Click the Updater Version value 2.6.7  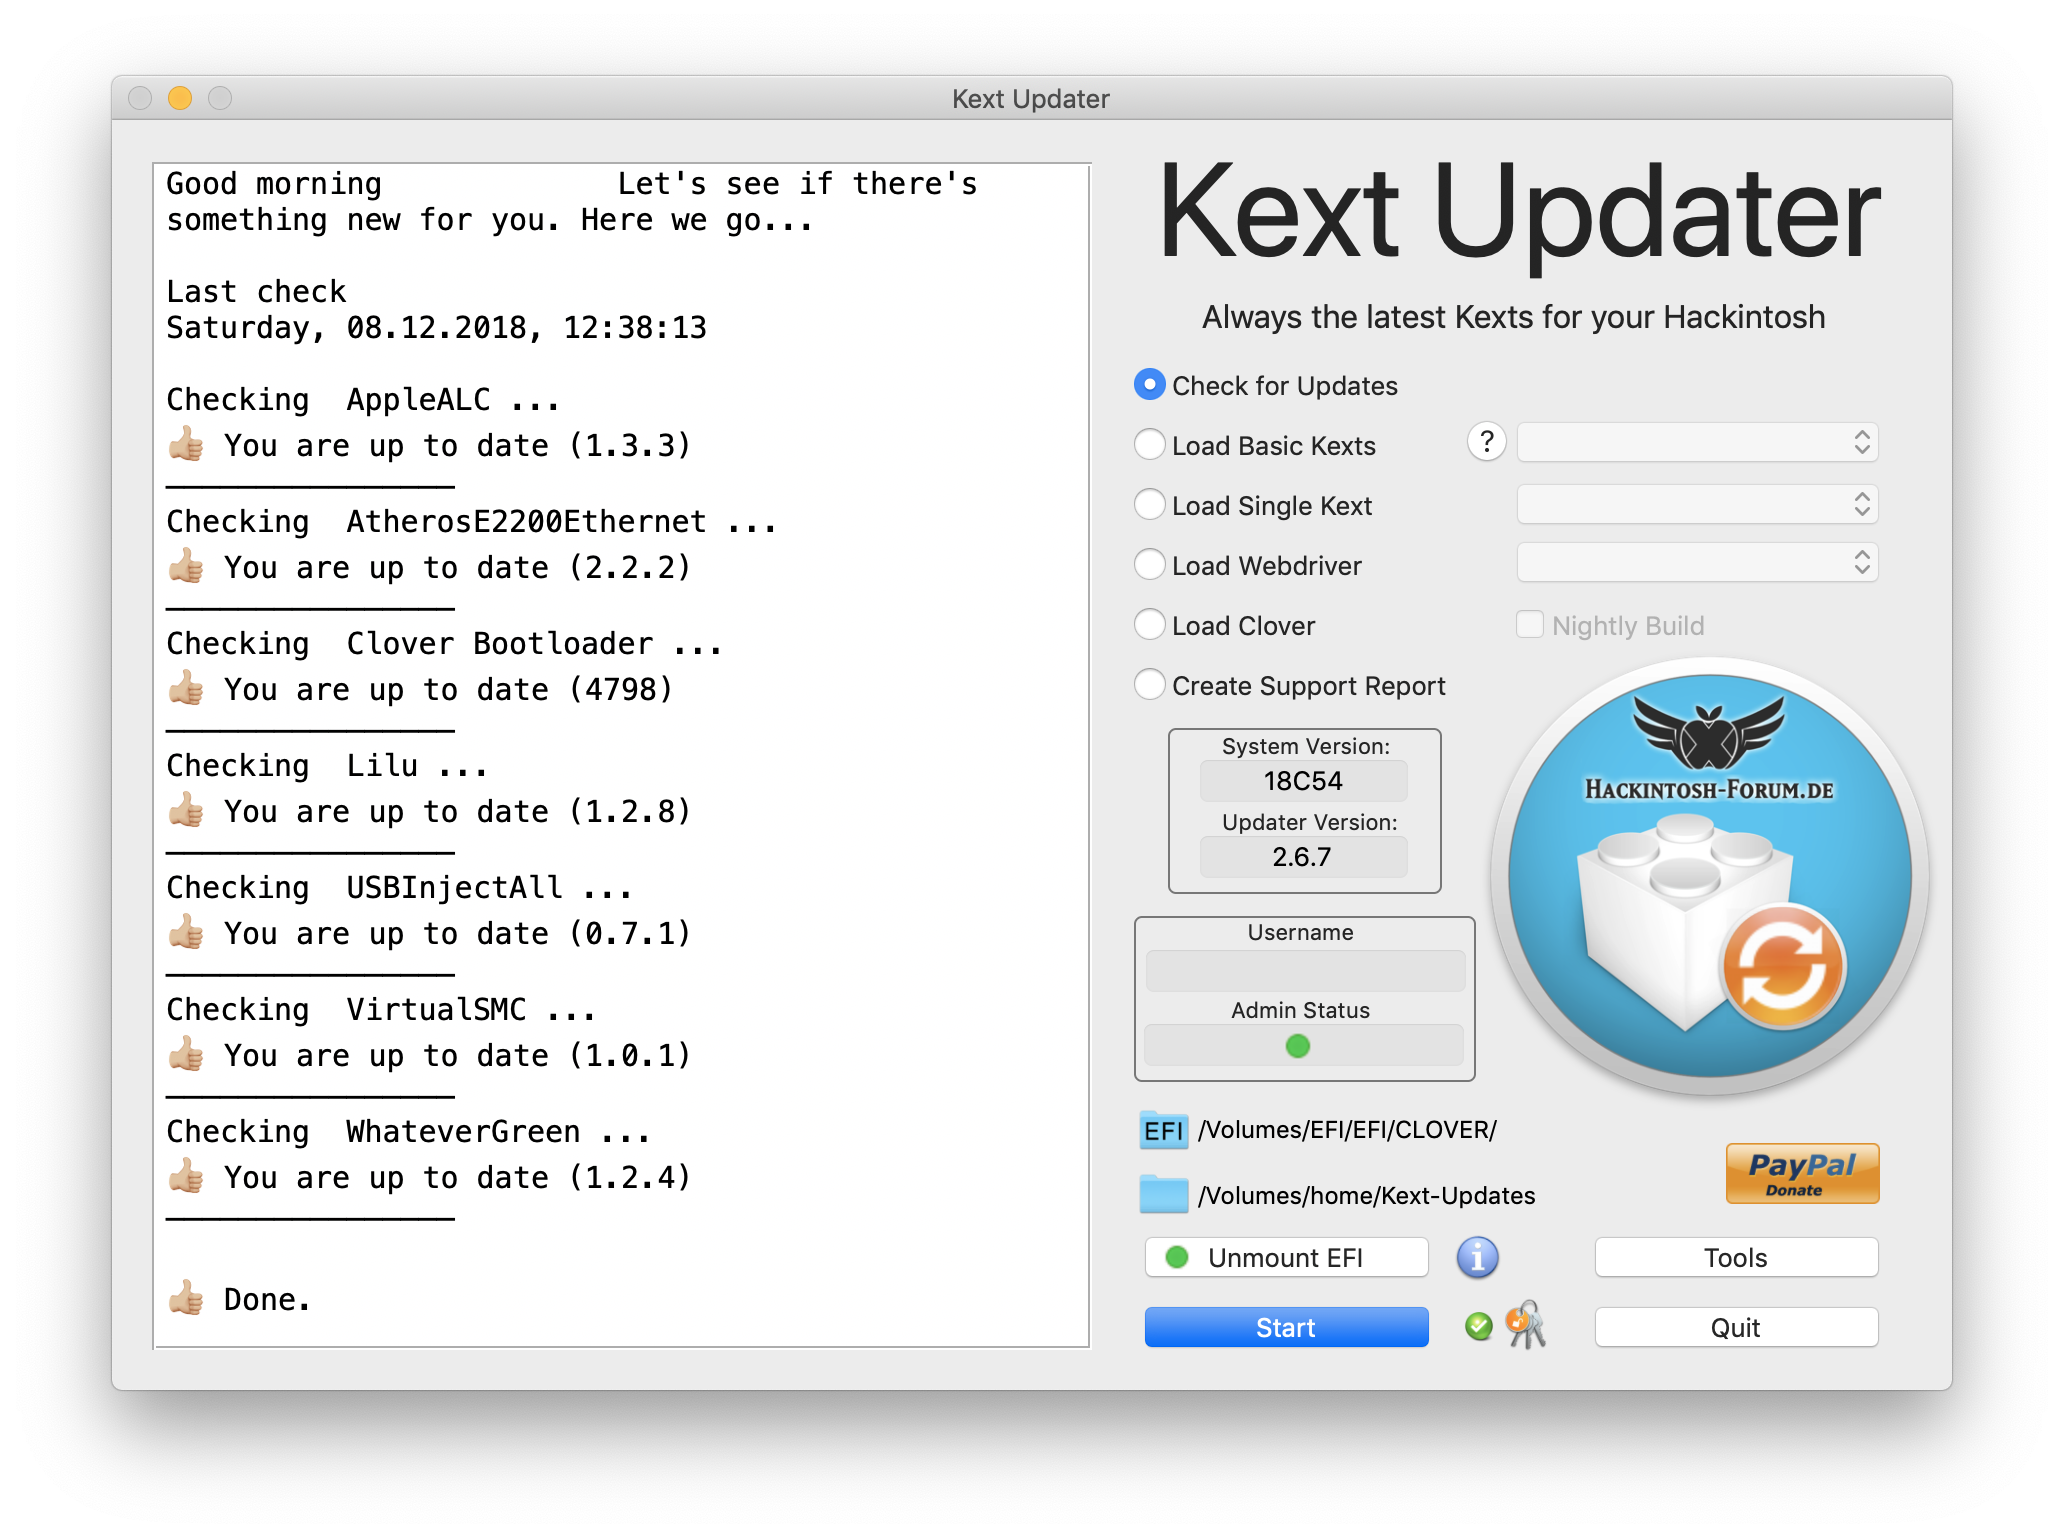1303,857
